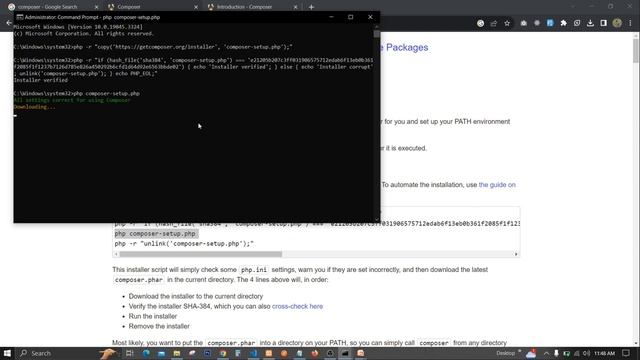
Task: Open a new browser tab
Action: point(311,7)
